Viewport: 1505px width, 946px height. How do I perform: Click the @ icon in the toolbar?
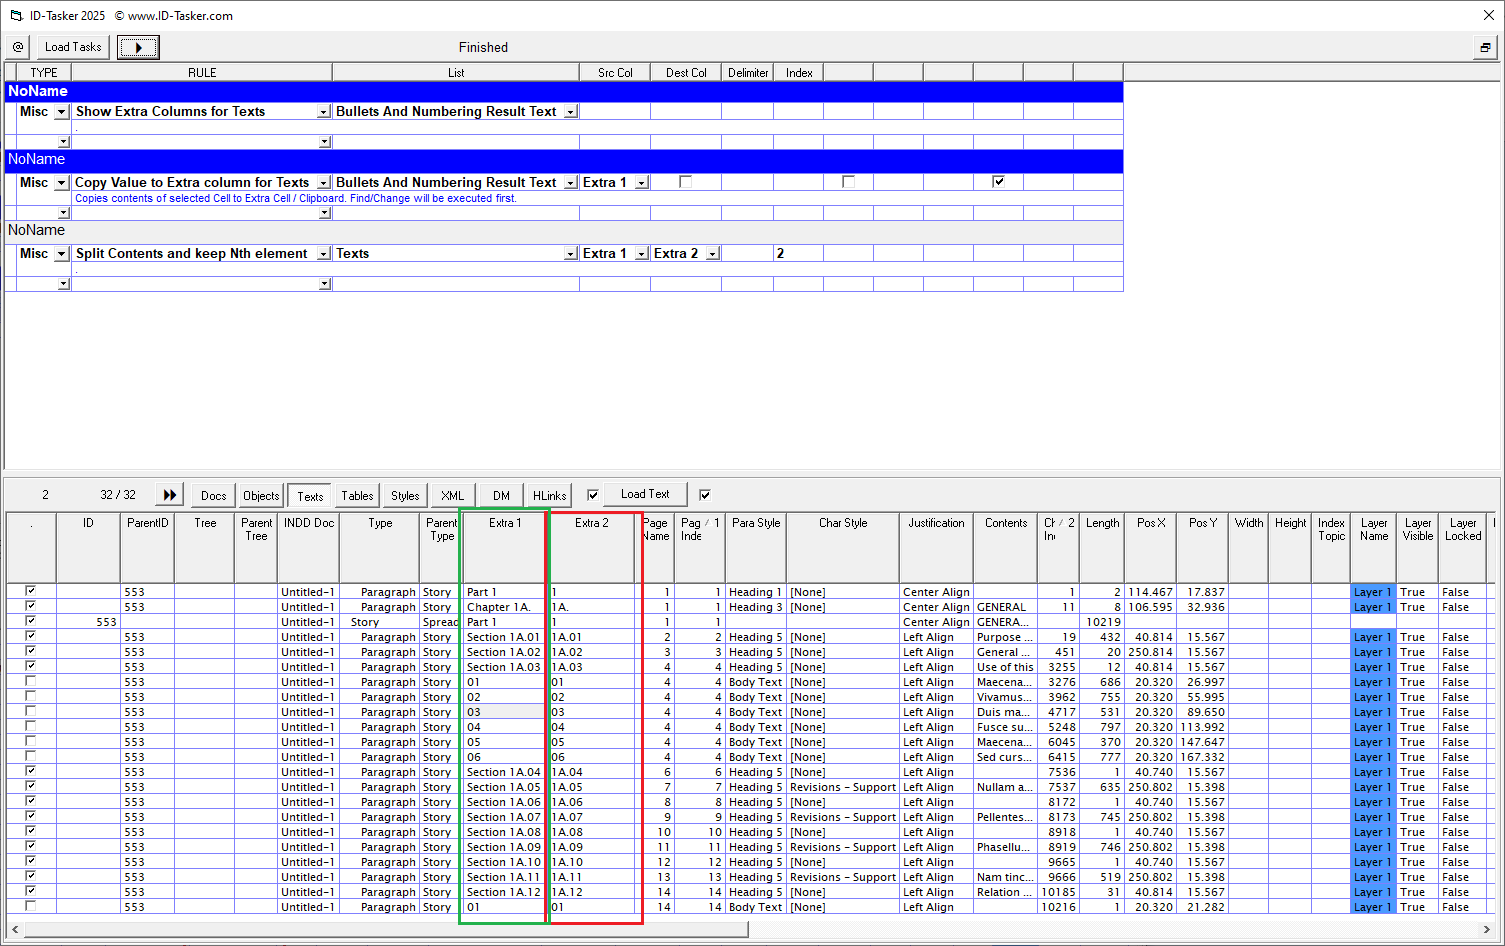(x=17, y=47)
